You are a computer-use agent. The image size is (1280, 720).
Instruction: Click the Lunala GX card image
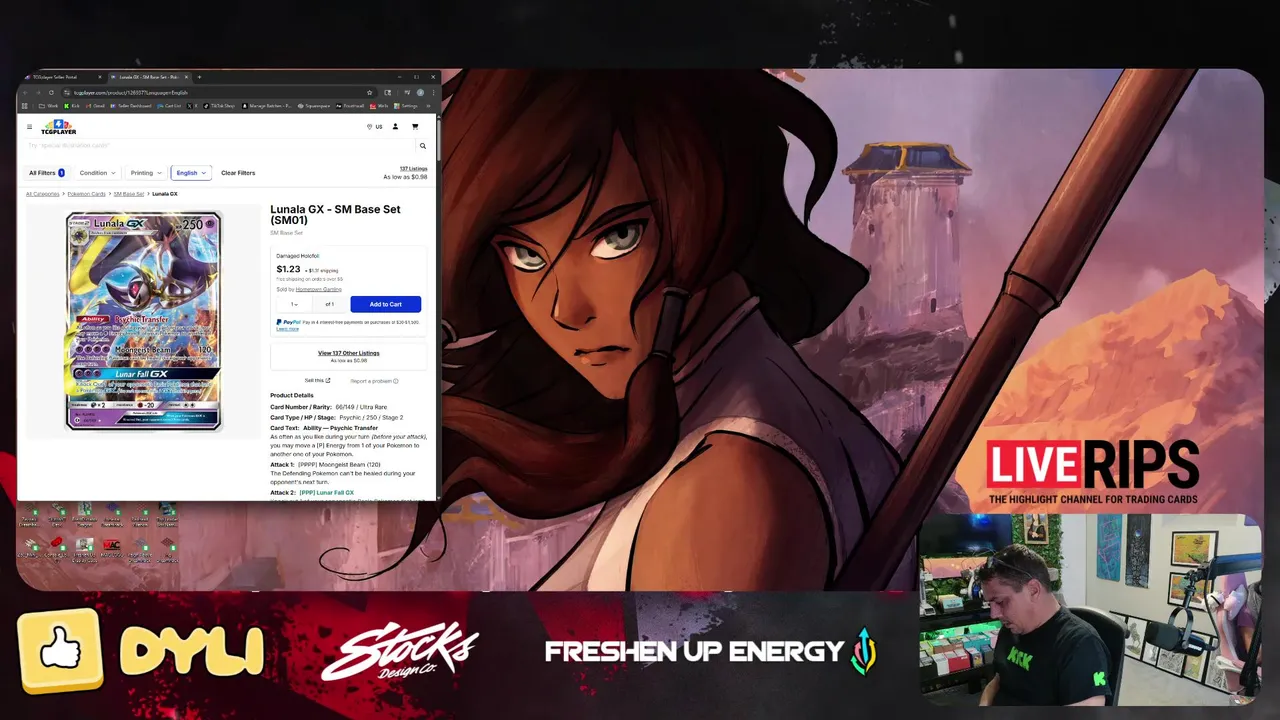[143, 321]
